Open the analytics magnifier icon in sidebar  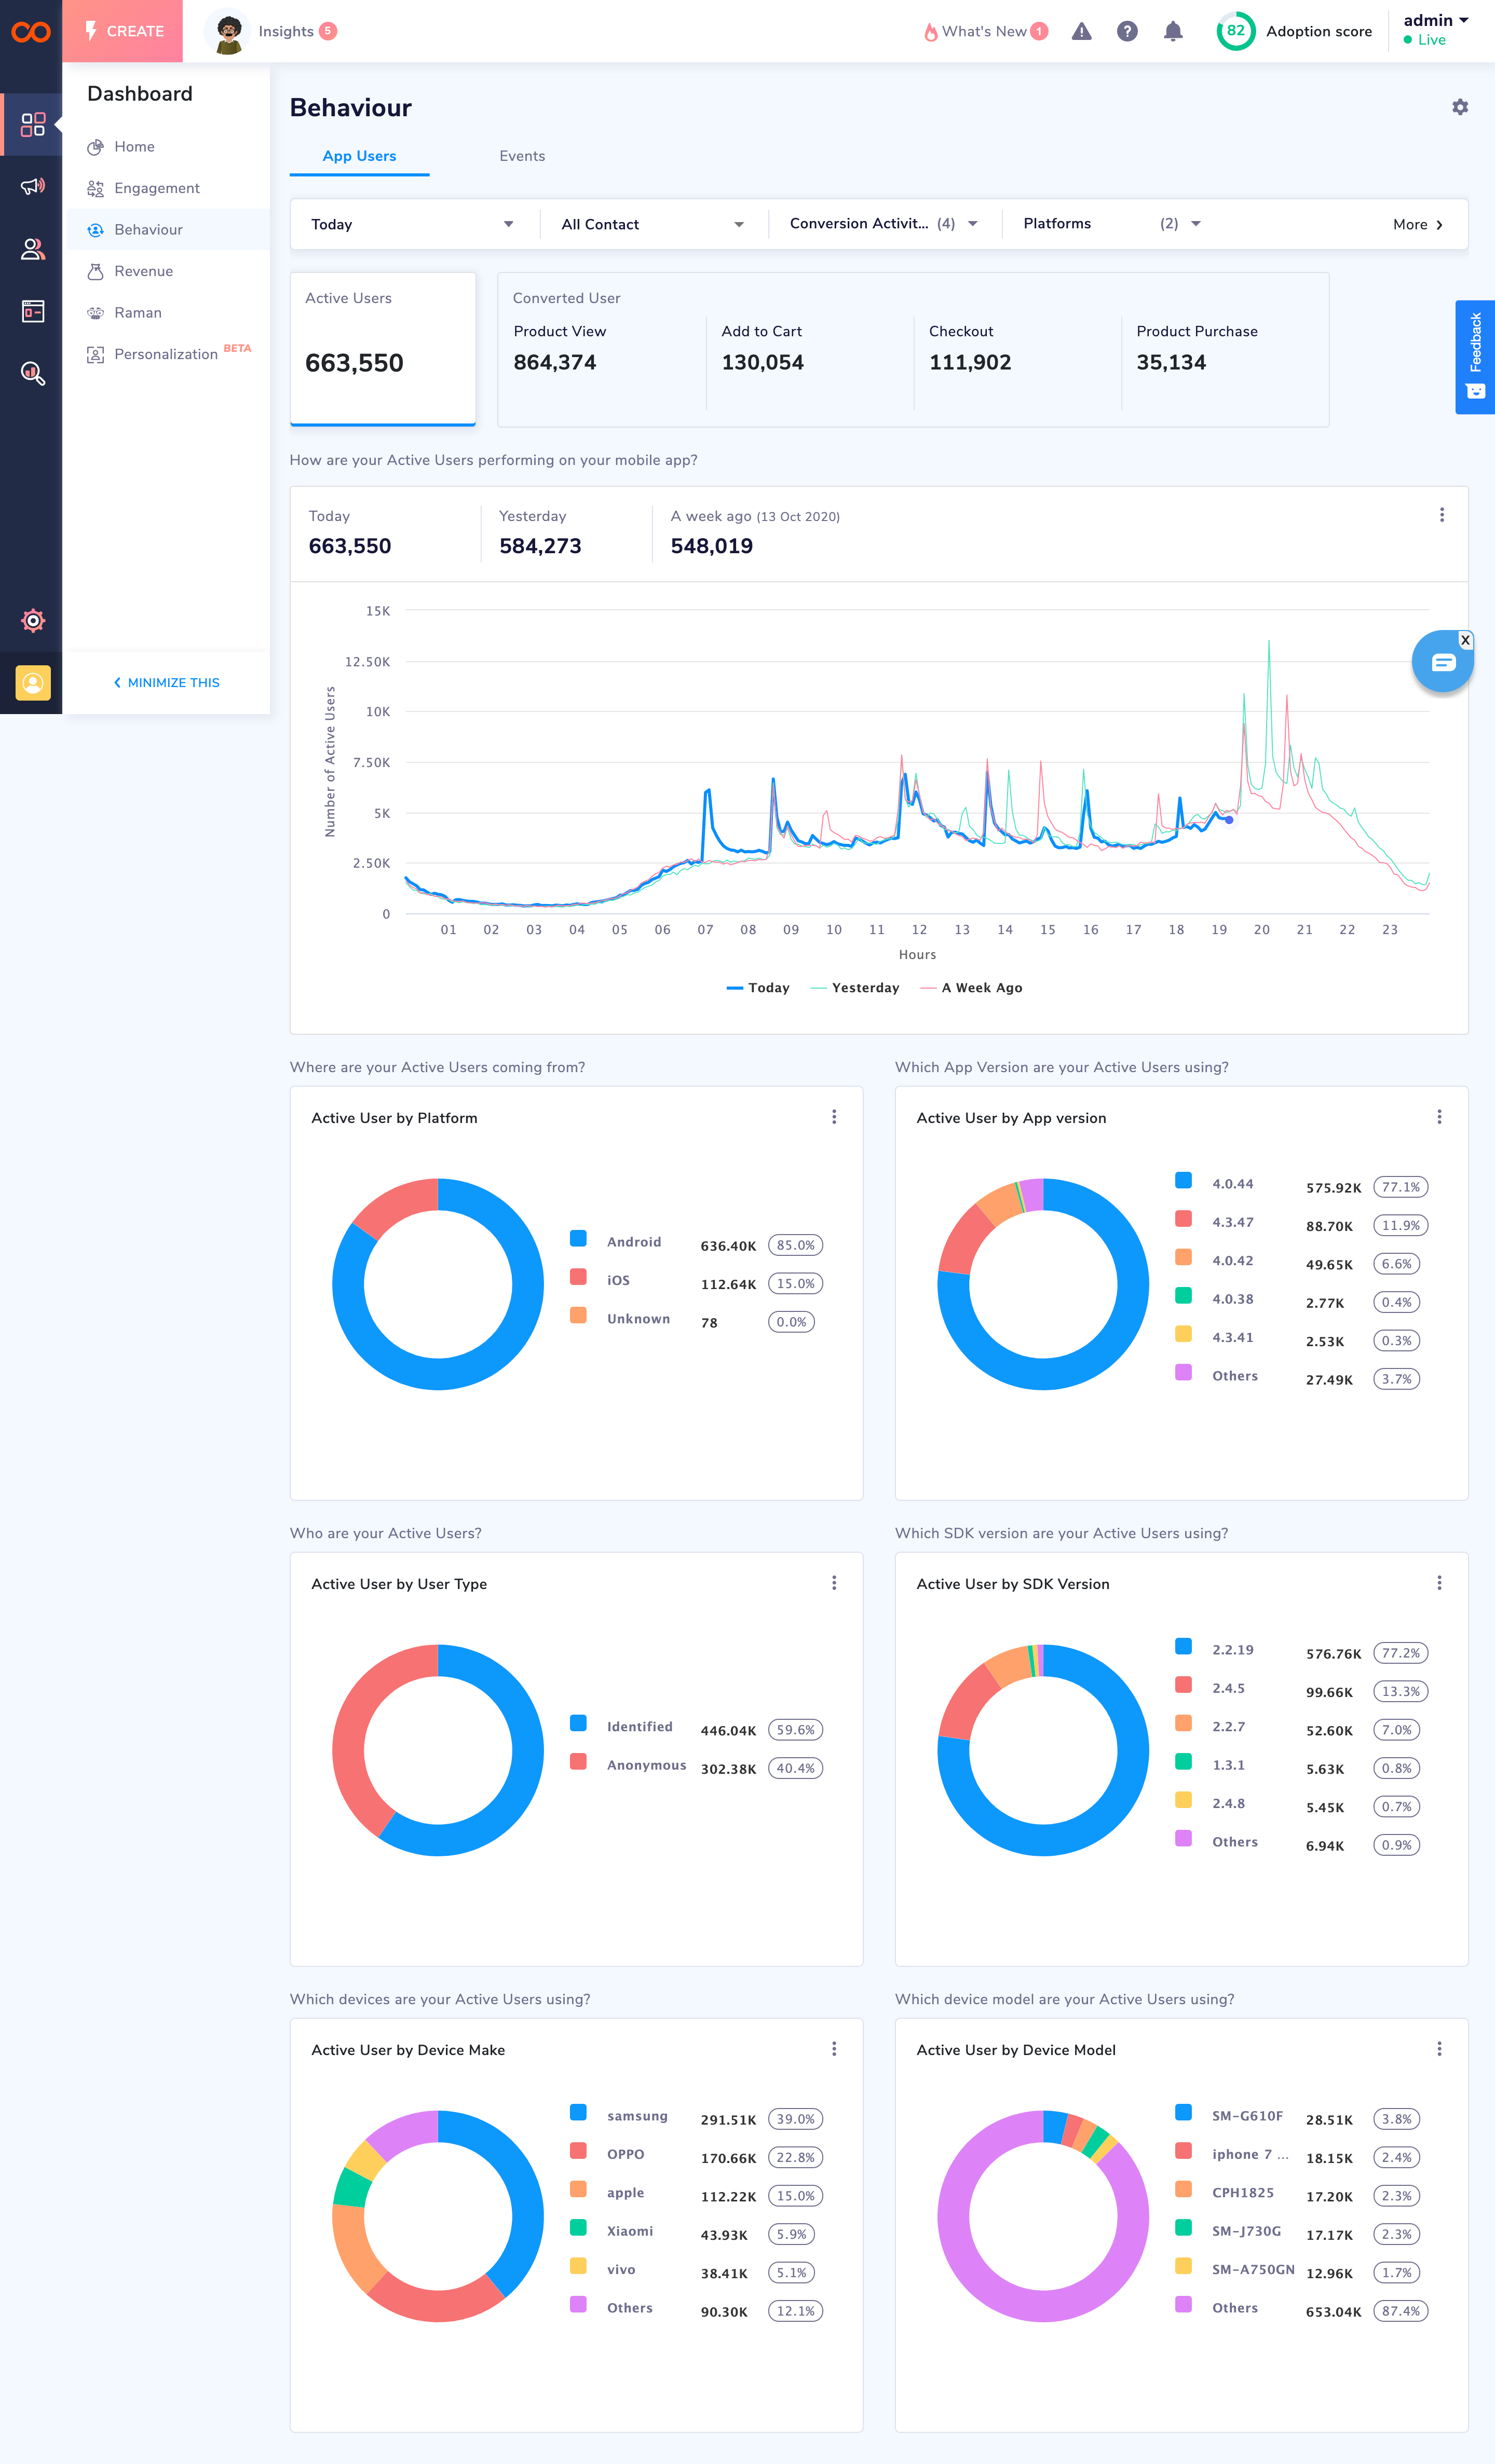click(x=32, y=373)
